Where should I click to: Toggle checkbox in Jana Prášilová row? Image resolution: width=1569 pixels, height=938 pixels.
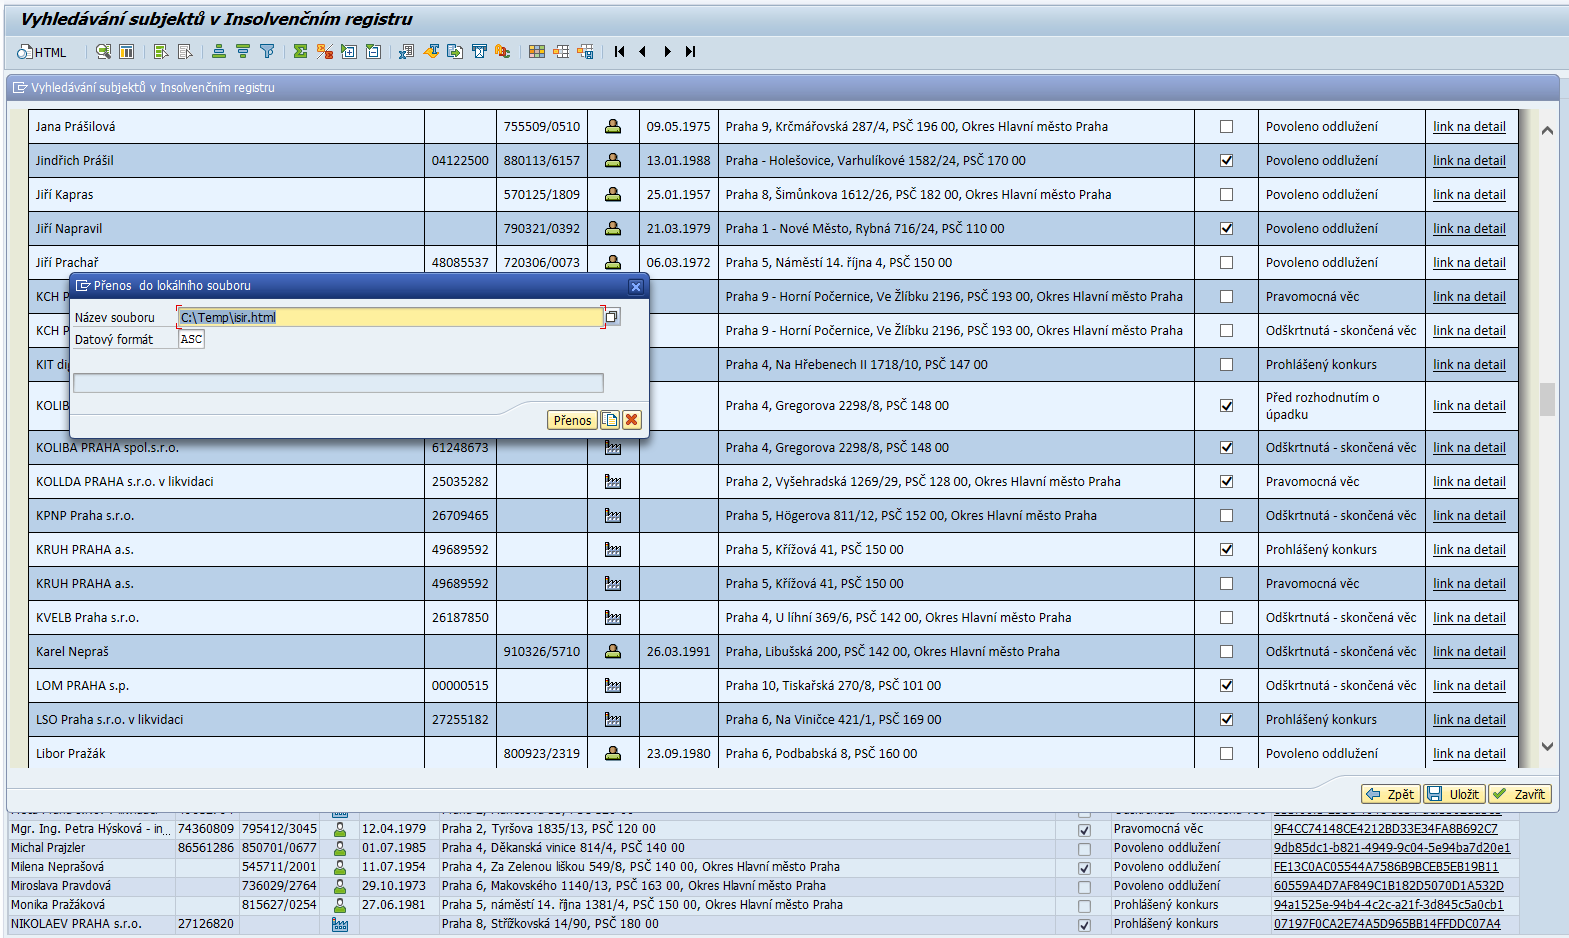coord(1226,127)
